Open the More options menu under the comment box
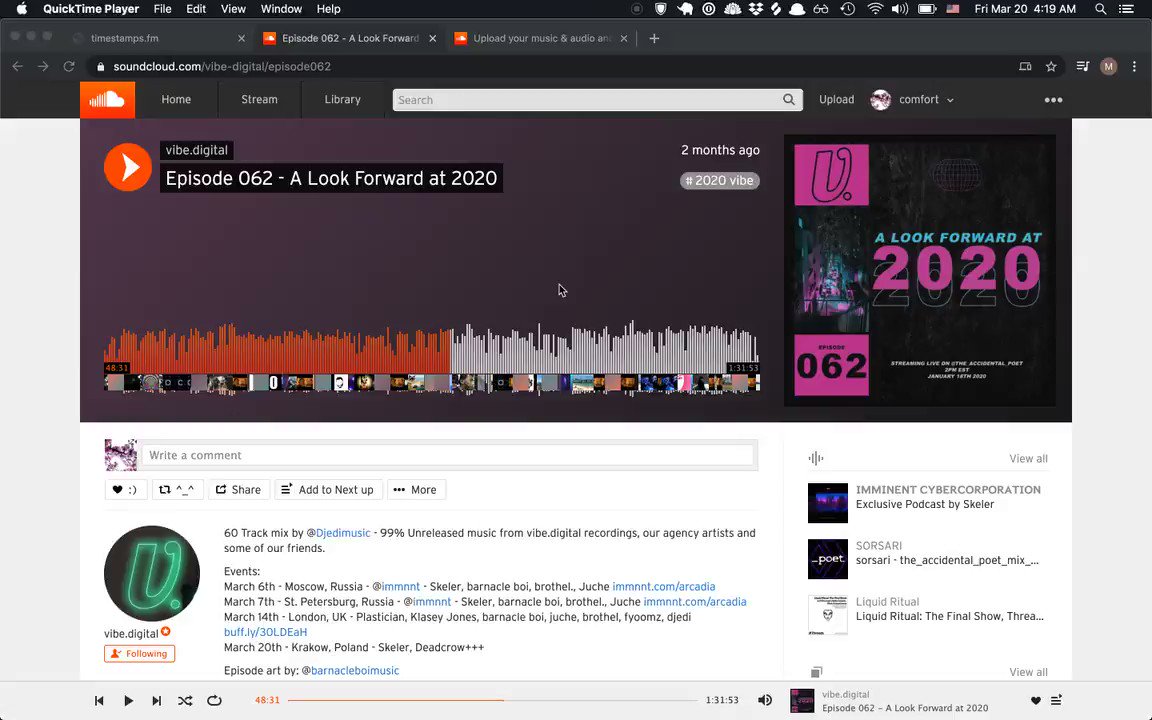1152x720 pixels. [415, 489]
